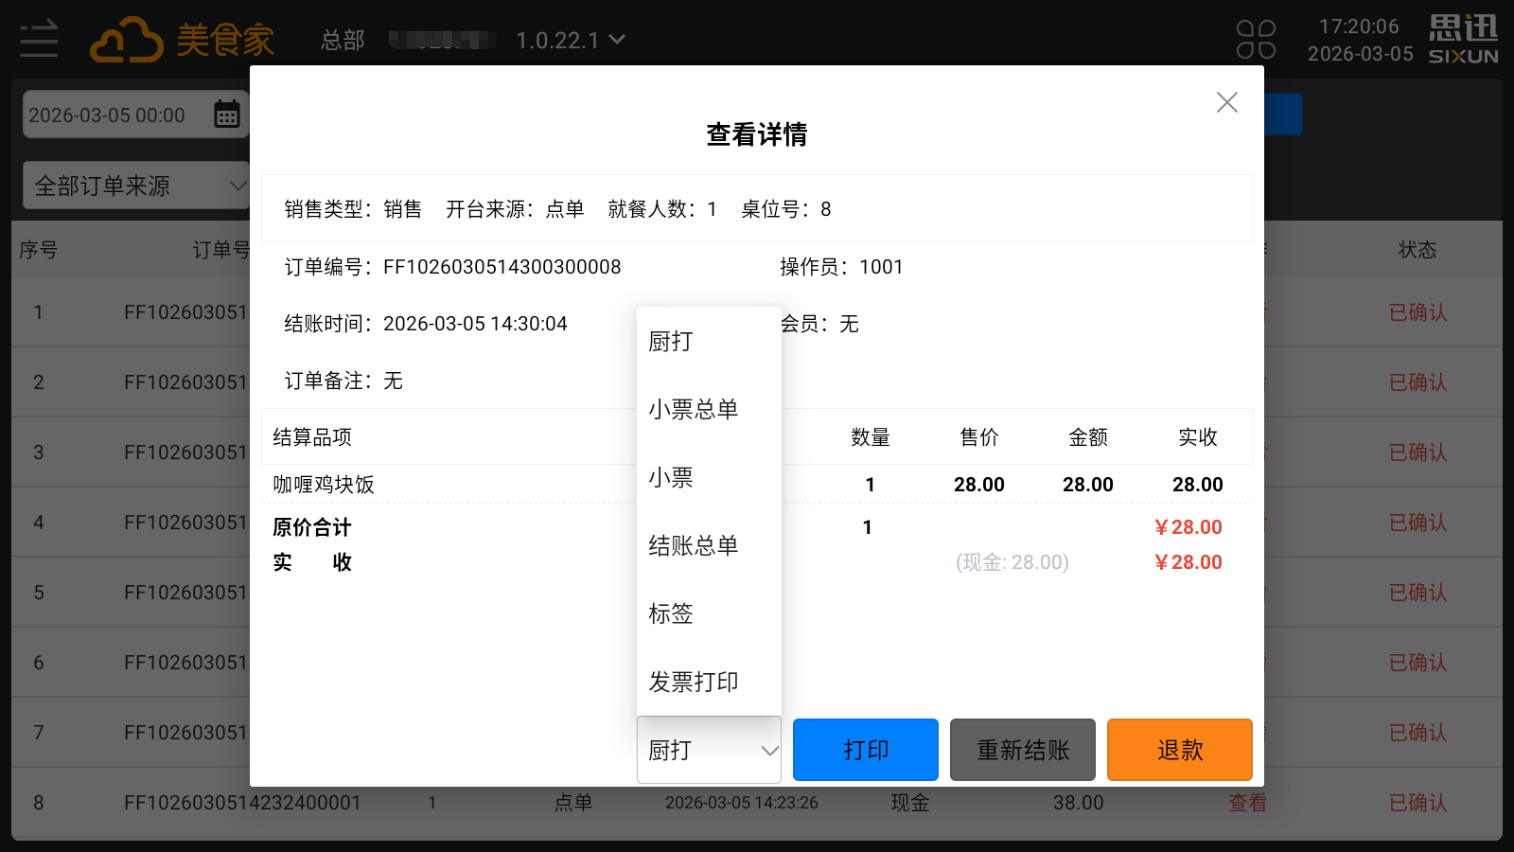Select the 标签 print option
Viewport: 1514px width, 852px height.
671,614
